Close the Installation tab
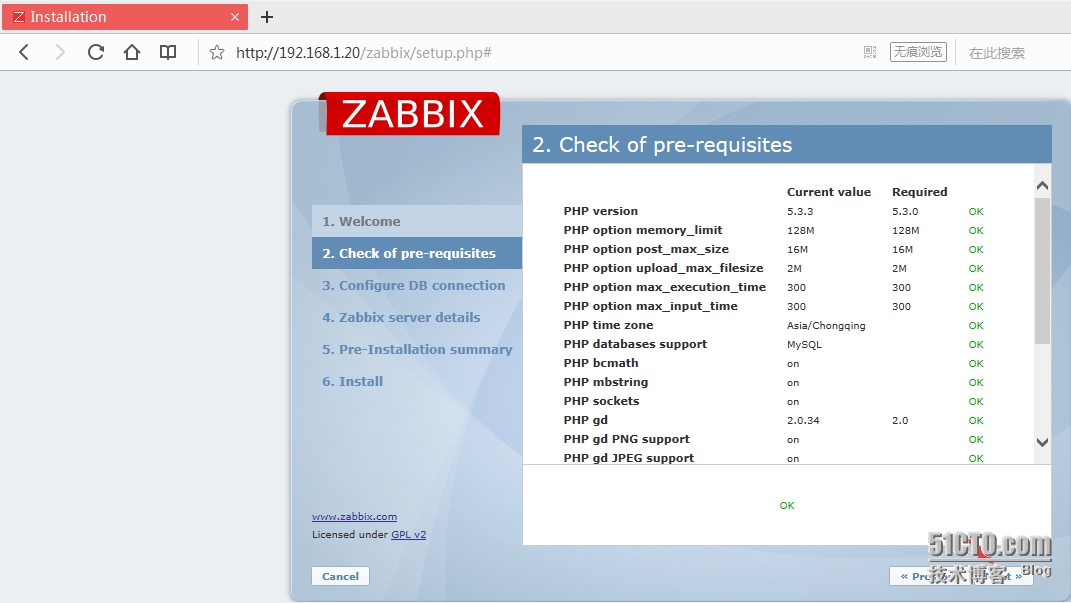This screenshot has width=1071, height=603. 235,17
